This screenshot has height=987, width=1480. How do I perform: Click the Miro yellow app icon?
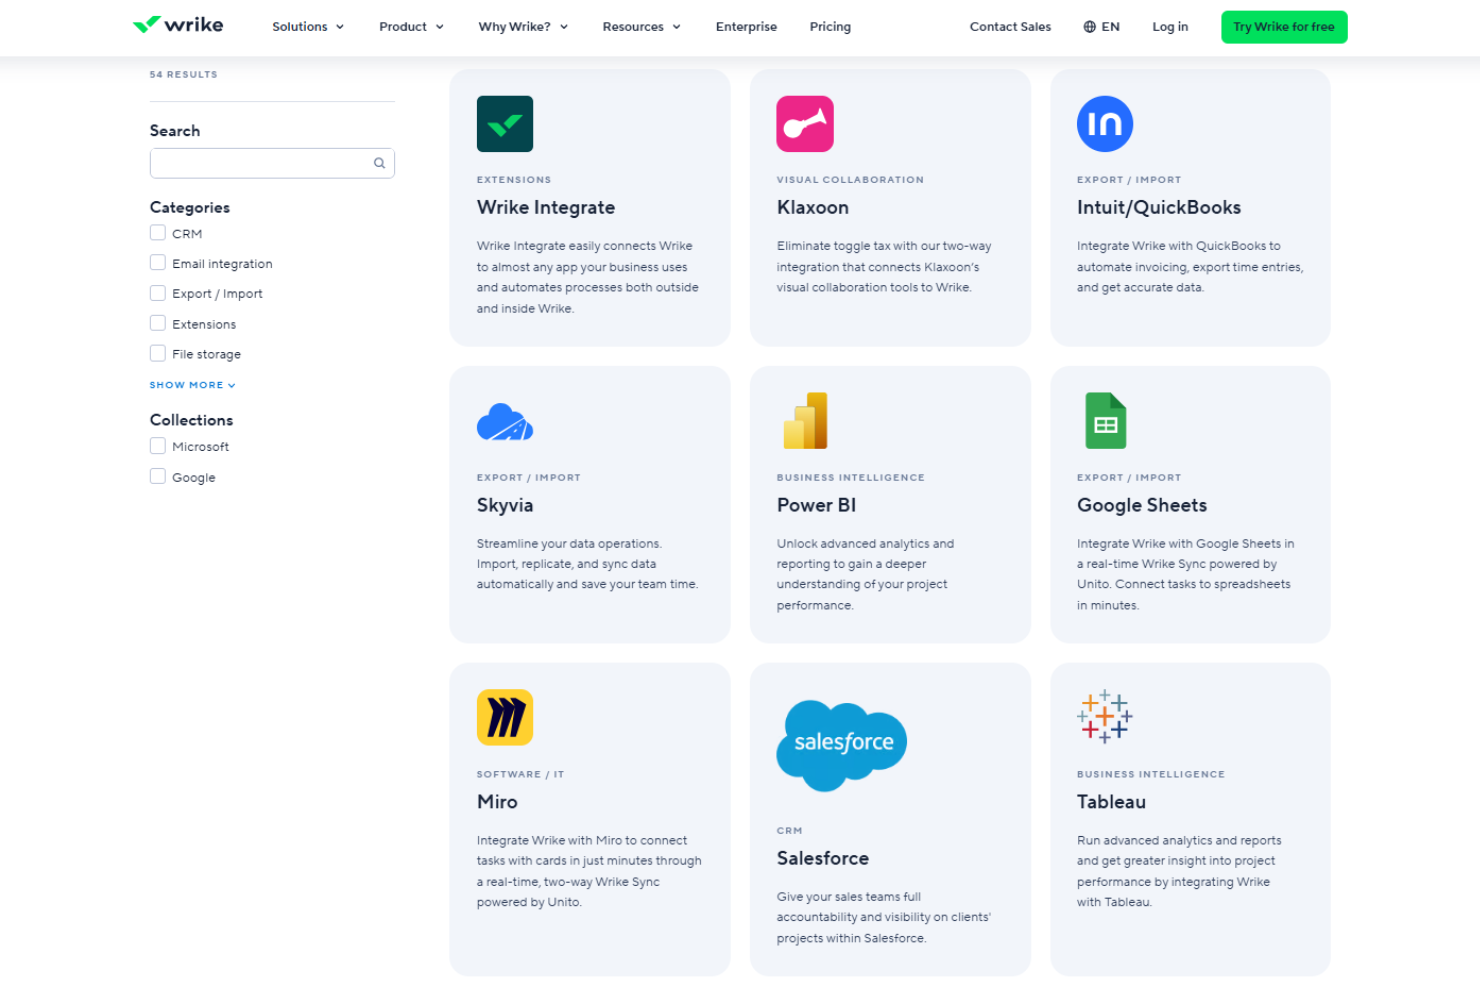[505, 718]
